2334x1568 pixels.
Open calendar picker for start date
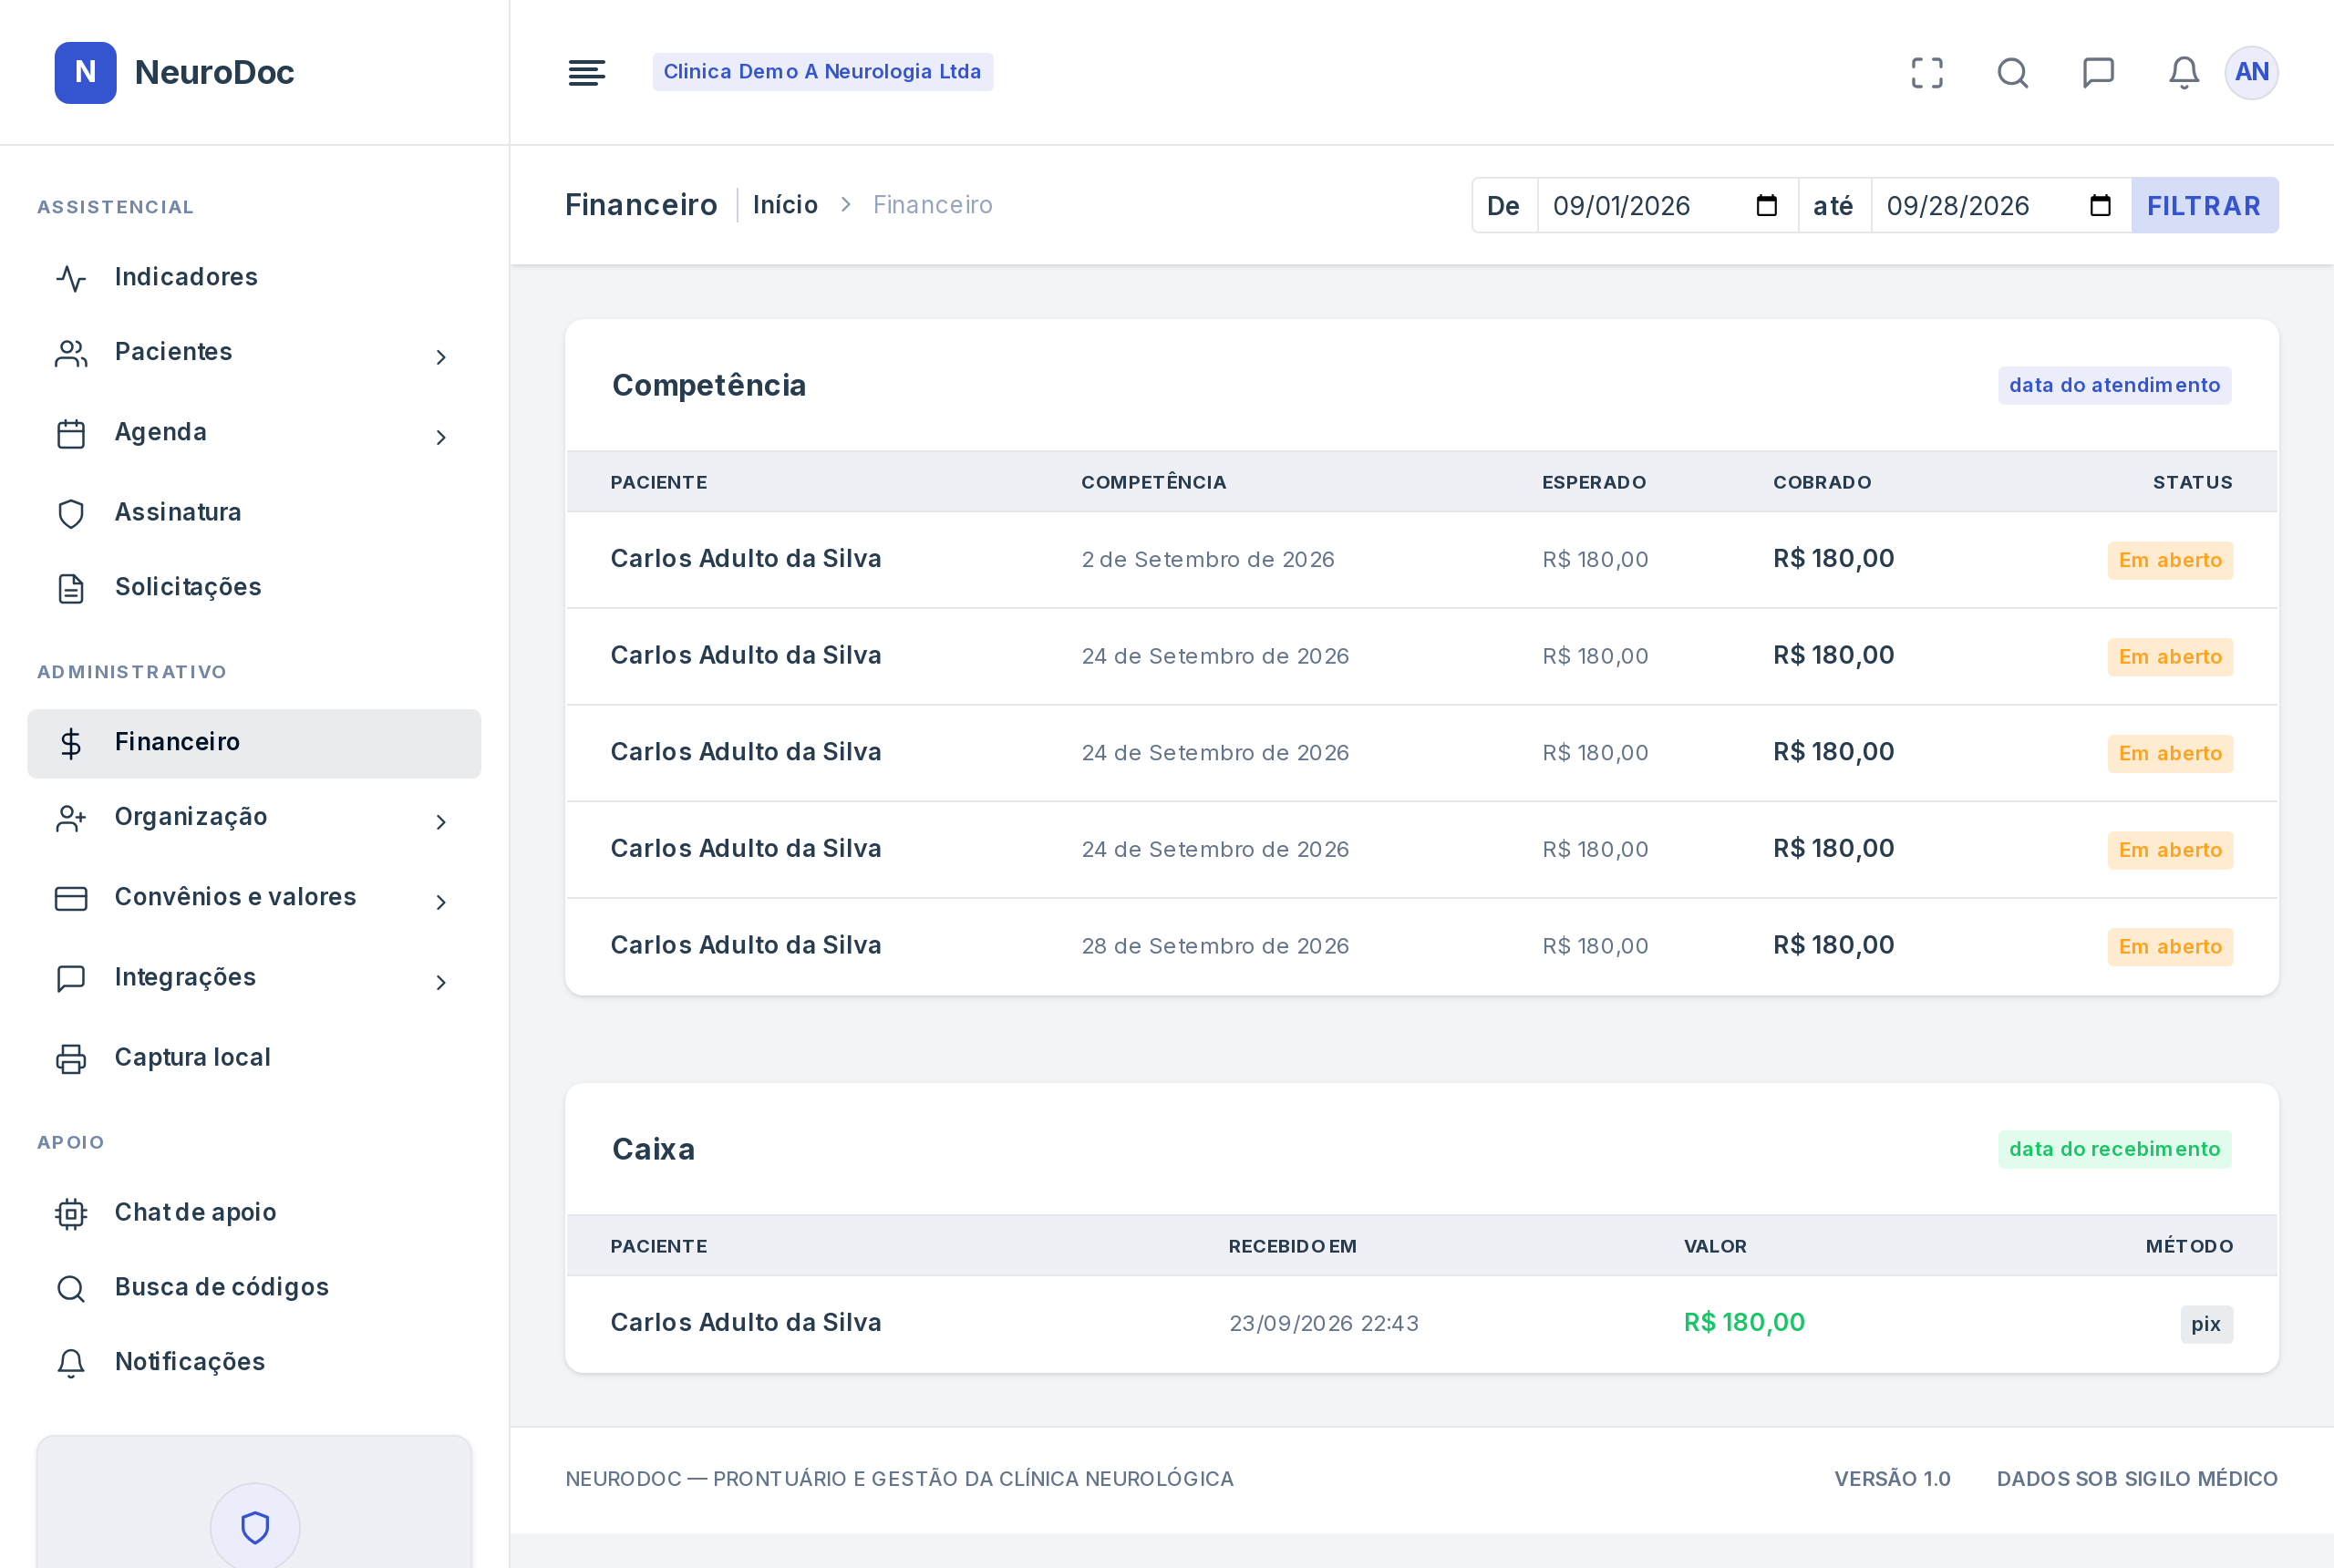tap(1767, 205)
